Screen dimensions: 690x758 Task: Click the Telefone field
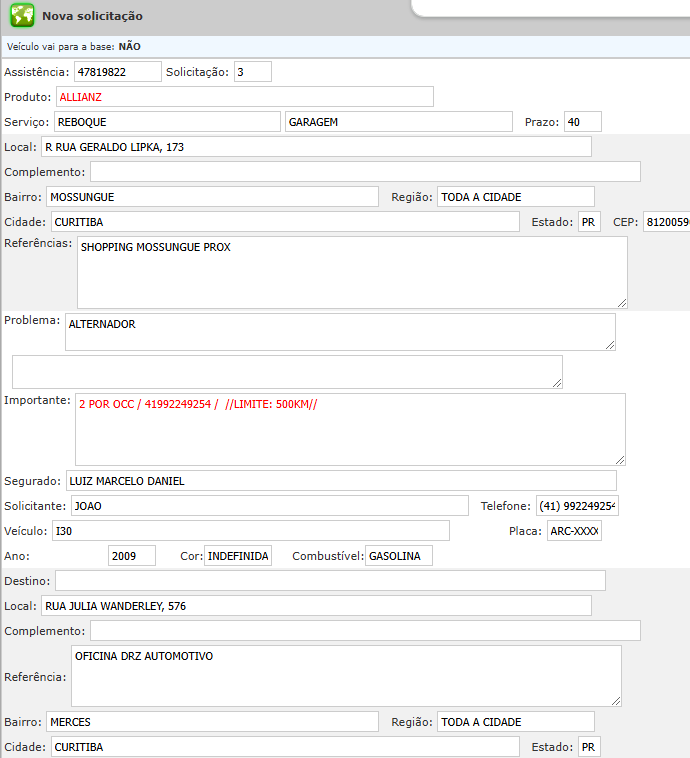point(577,506)
